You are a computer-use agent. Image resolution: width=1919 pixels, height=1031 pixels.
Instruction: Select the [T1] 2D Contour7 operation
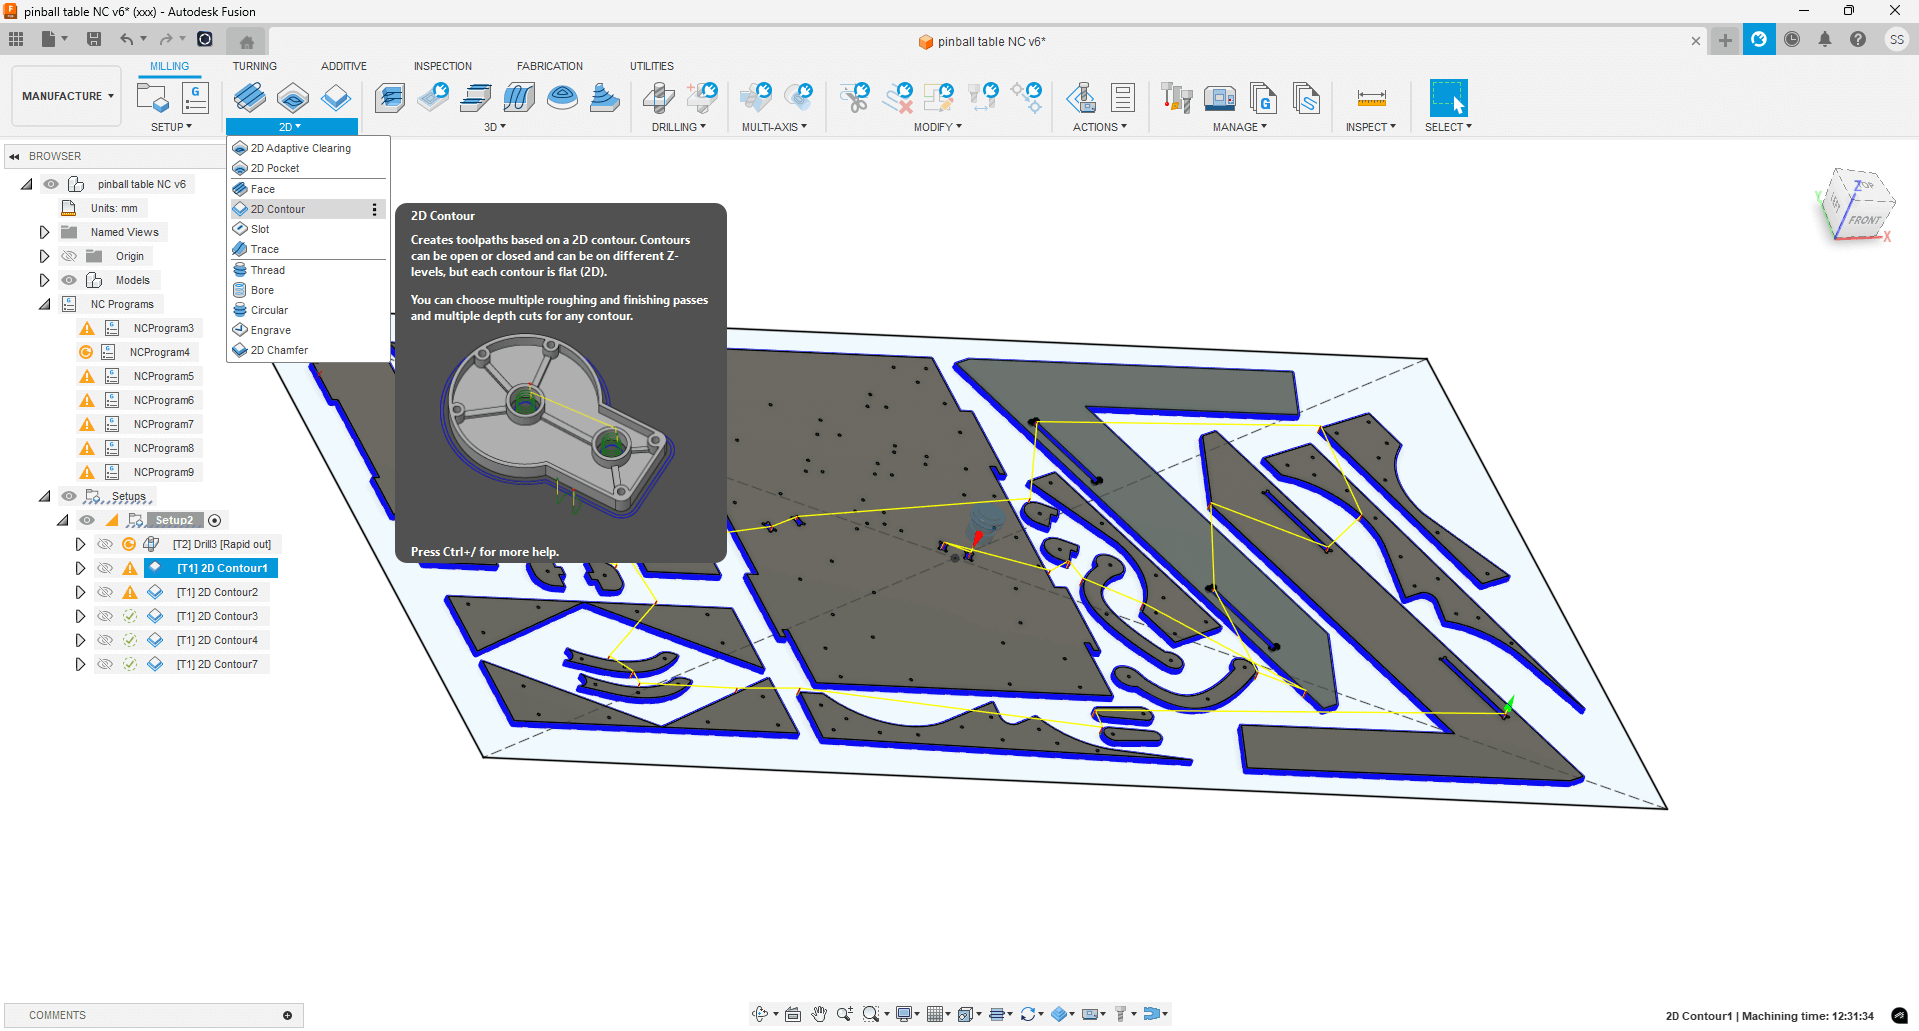pyautogui.click(x=217, y=664)
